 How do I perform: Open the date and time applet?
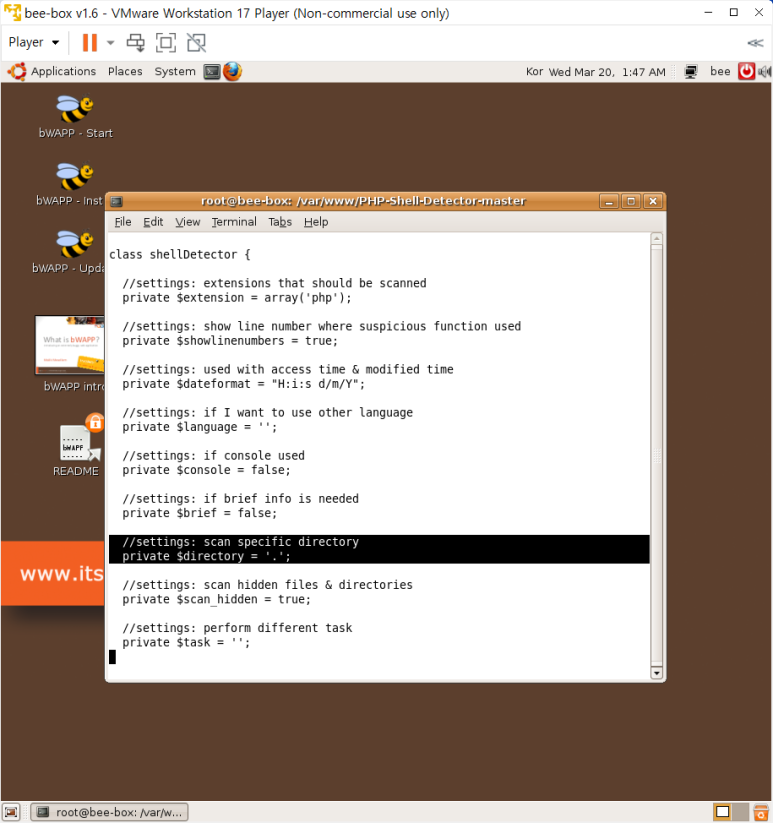point(607,72)
